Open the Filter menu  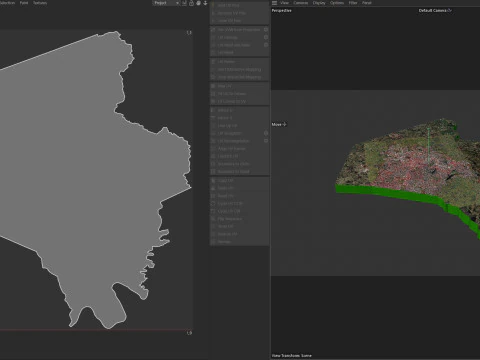353,3
